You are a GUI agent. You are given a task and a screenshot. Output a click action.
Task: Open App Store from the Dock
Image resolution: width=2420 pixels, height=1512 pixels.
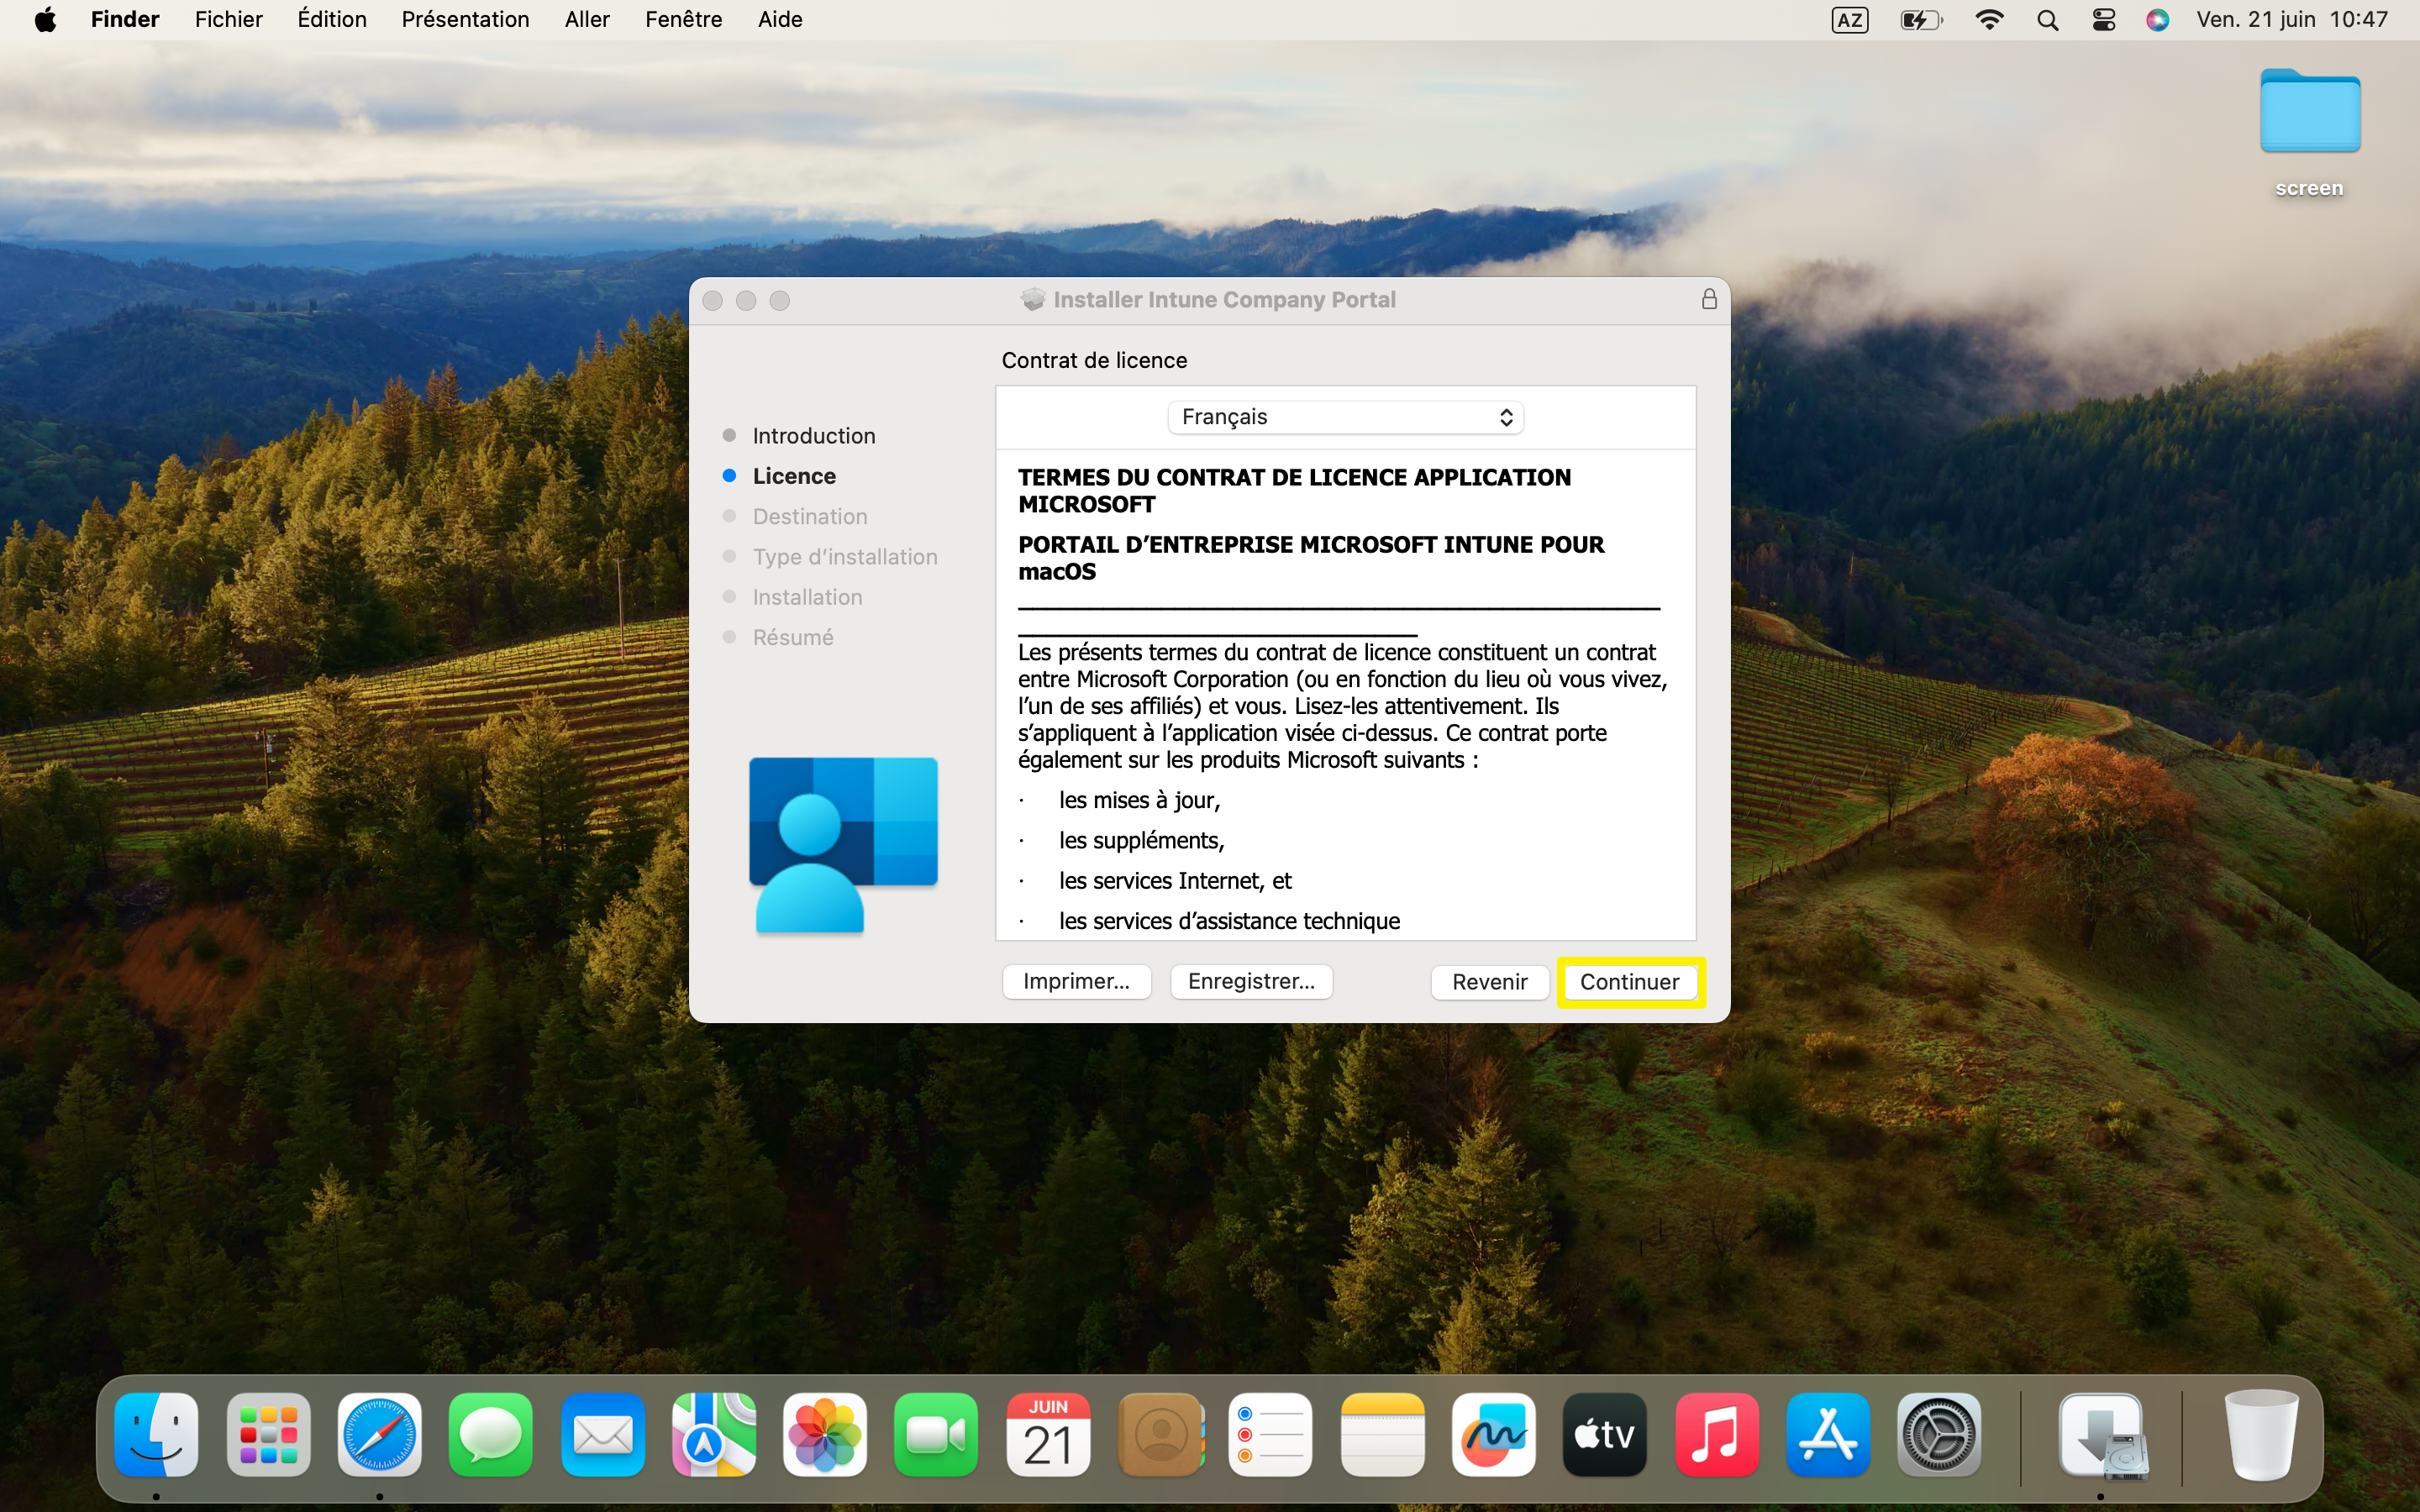click(1829, 1435)
